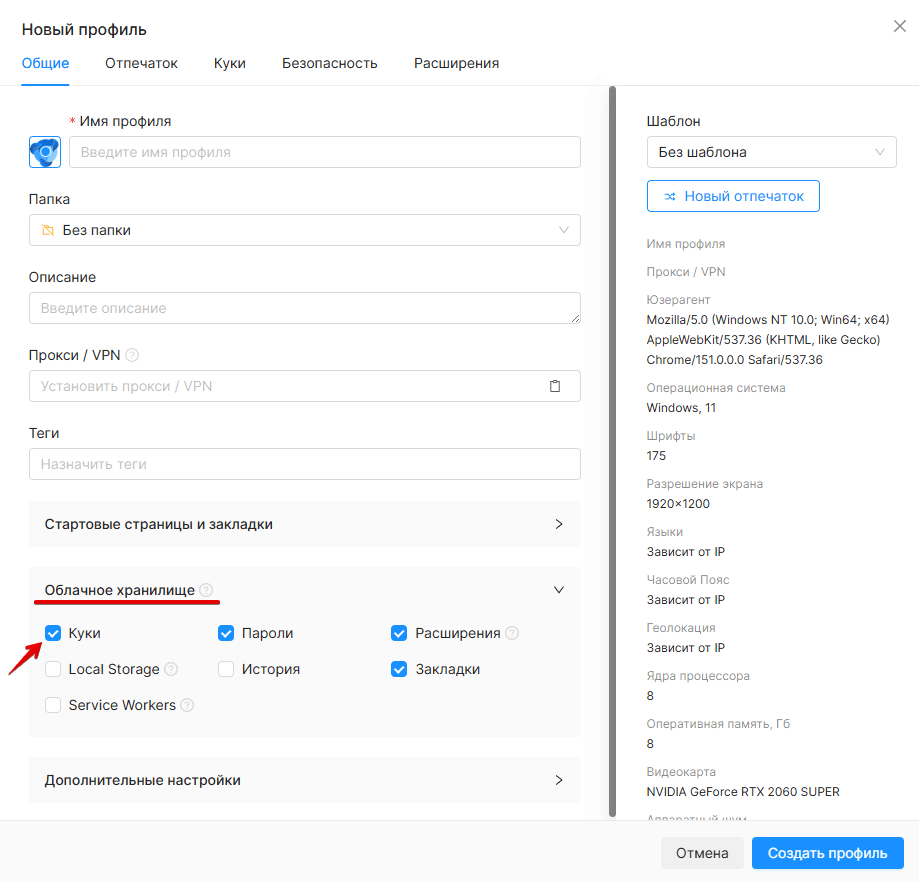Expand the Дополнительные настройки section

[x=305, y=780]
